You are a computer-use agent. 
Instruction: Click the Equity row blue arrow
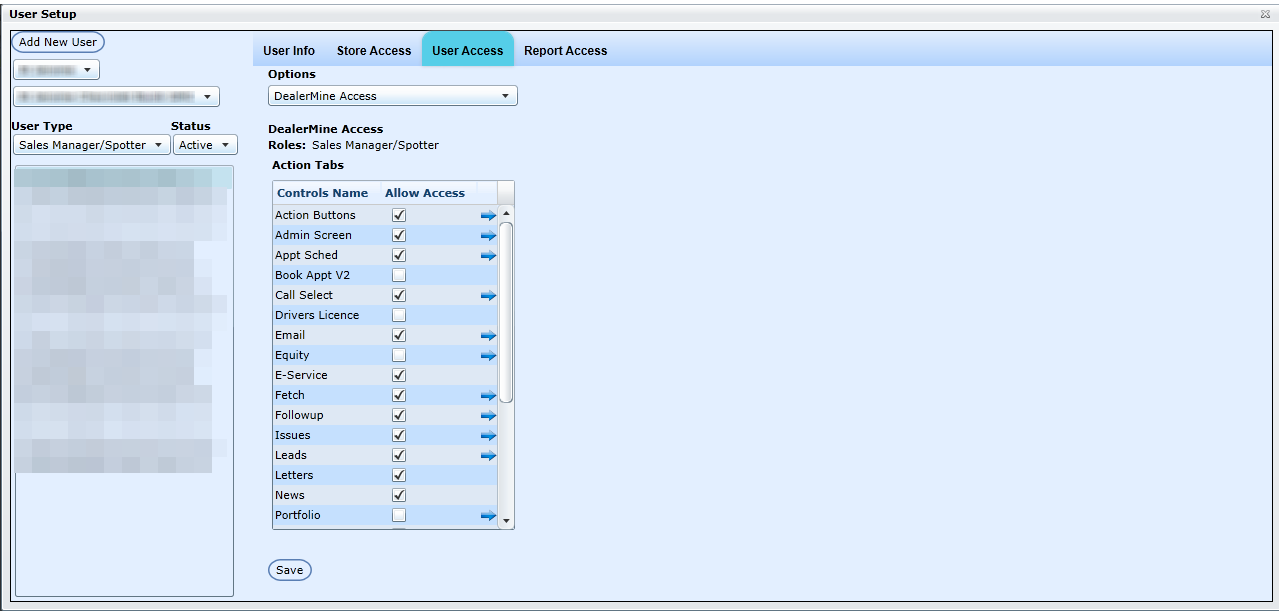pyautogui.click(x=488, y=355)
